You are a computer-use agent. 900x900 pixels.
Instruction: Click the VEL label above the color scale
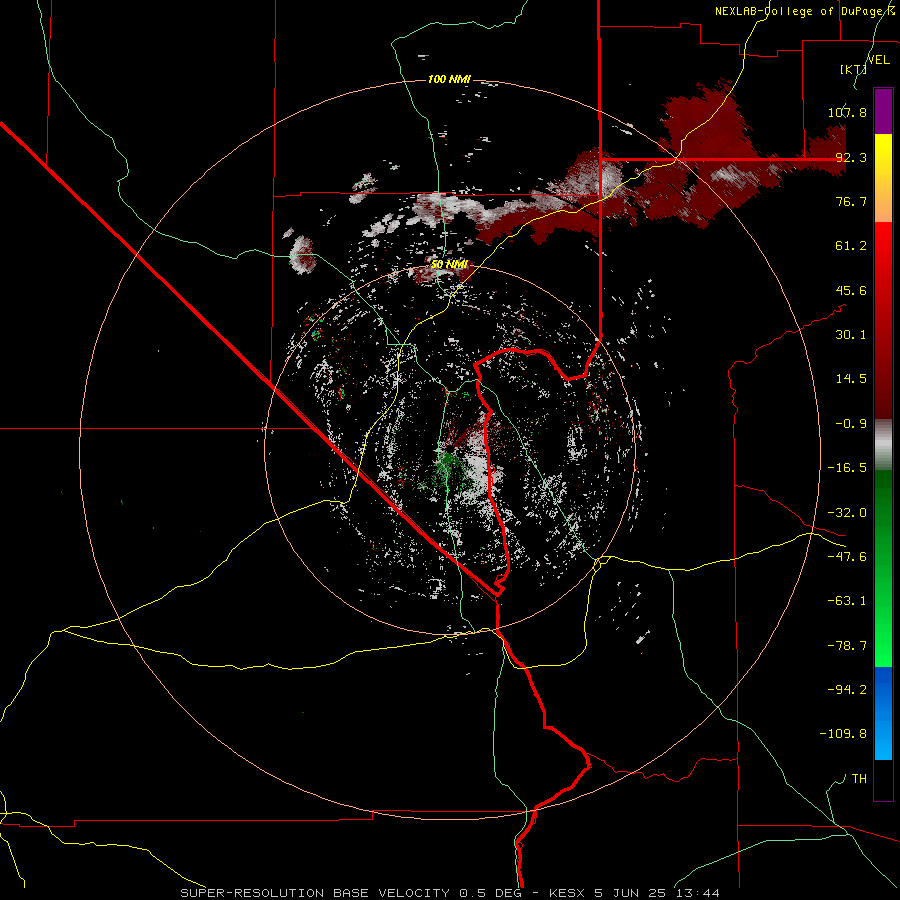tap(879, 60)
